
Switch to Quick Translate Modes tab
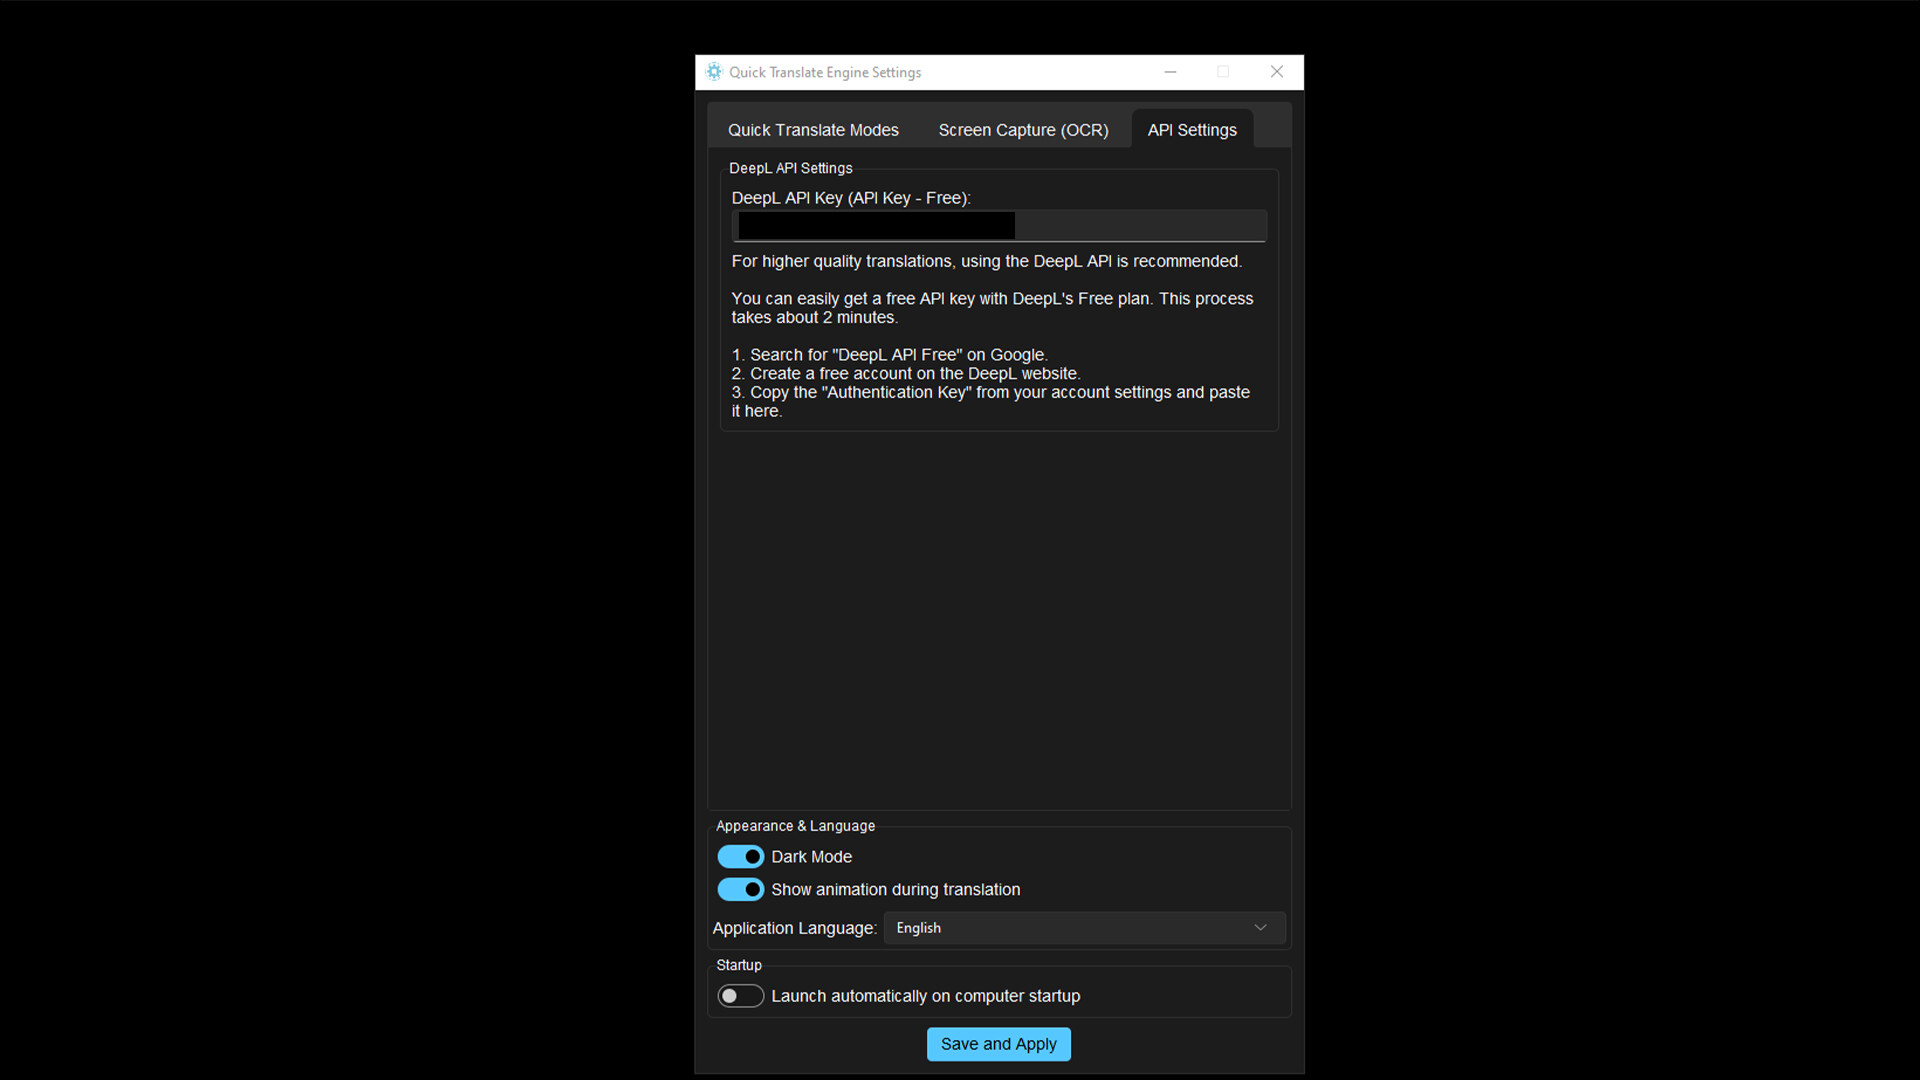click(813, 130)
